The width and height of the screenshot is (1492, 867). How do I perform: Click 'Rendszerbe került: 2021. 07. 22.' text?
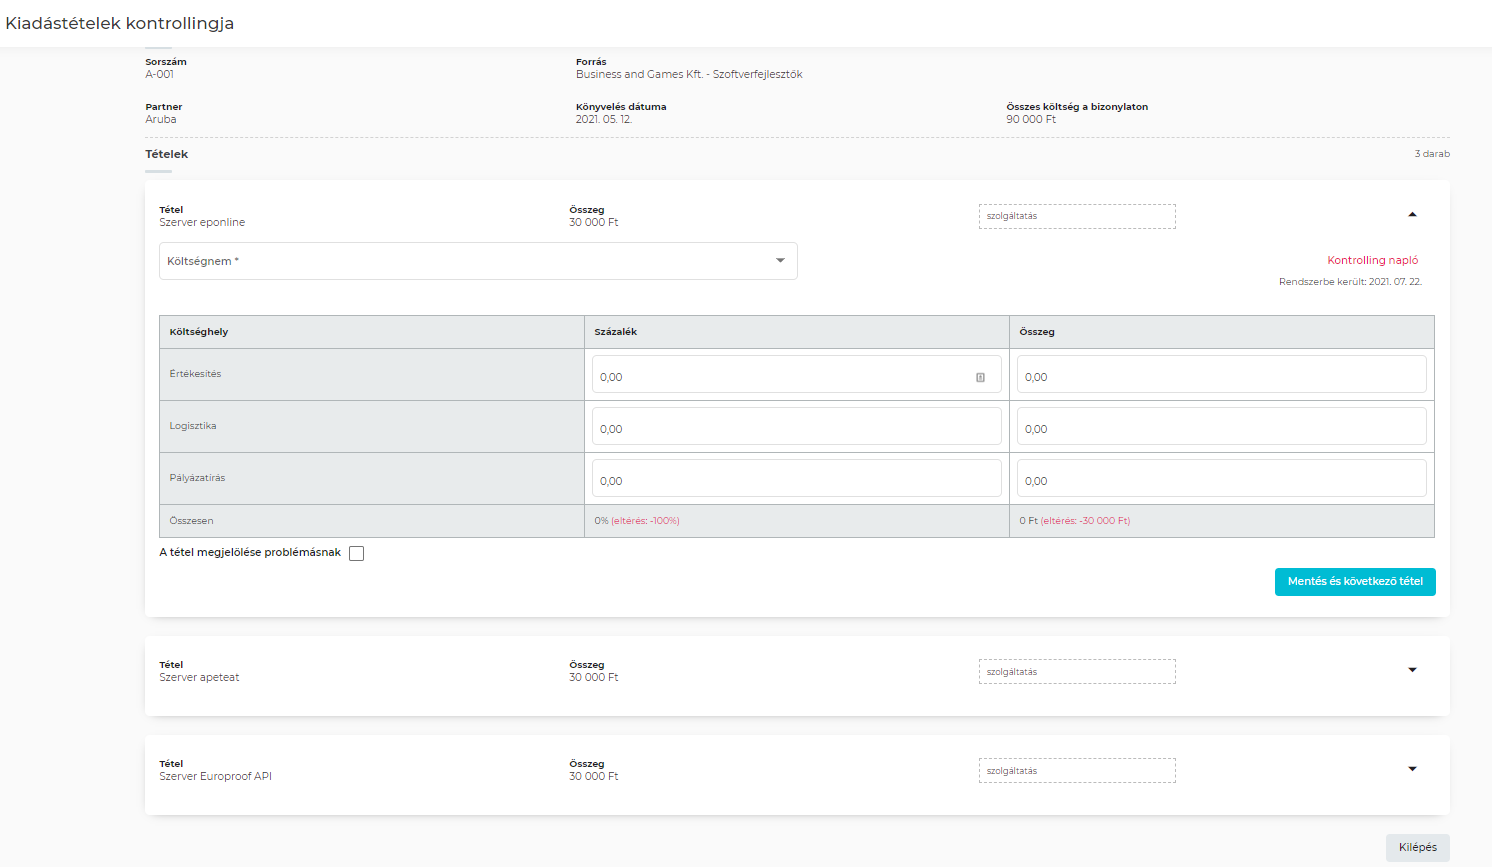coord(1350,282)
